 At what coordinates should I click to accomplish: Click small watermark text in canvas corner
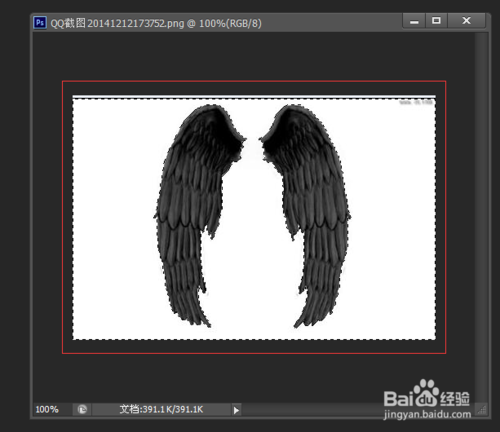coord(416,102)
